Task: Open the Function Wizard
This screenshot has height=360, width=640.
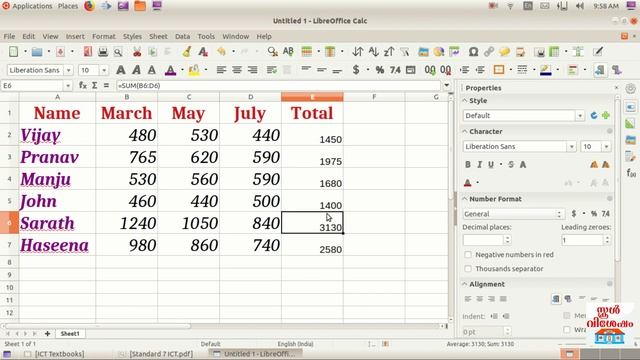Action: [83, 86]
